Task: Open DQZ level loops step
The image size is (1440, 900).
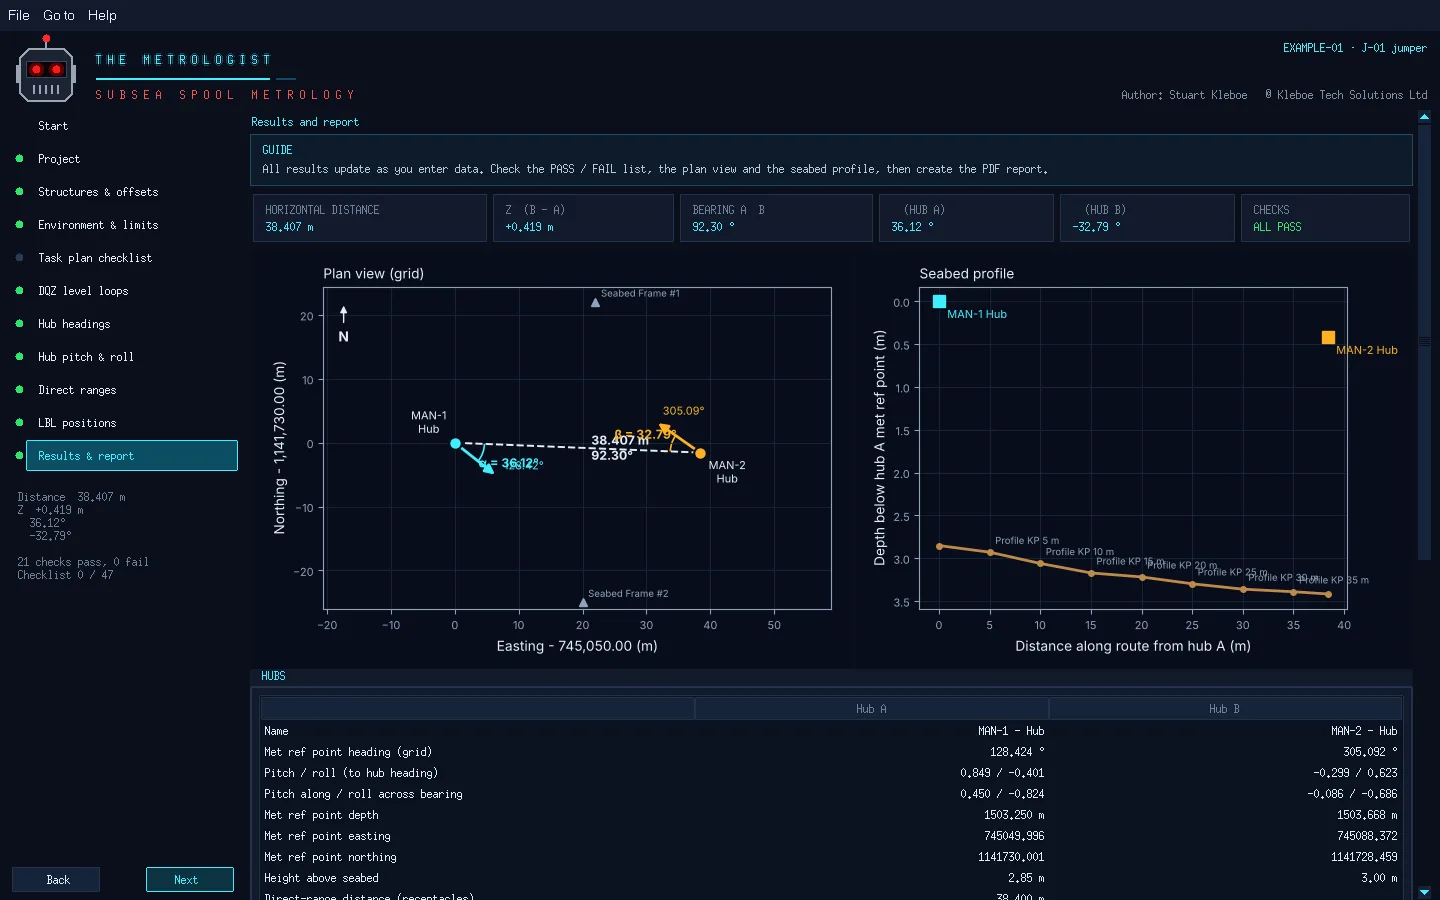Action: pyautogui.click(x=83, y=291)
